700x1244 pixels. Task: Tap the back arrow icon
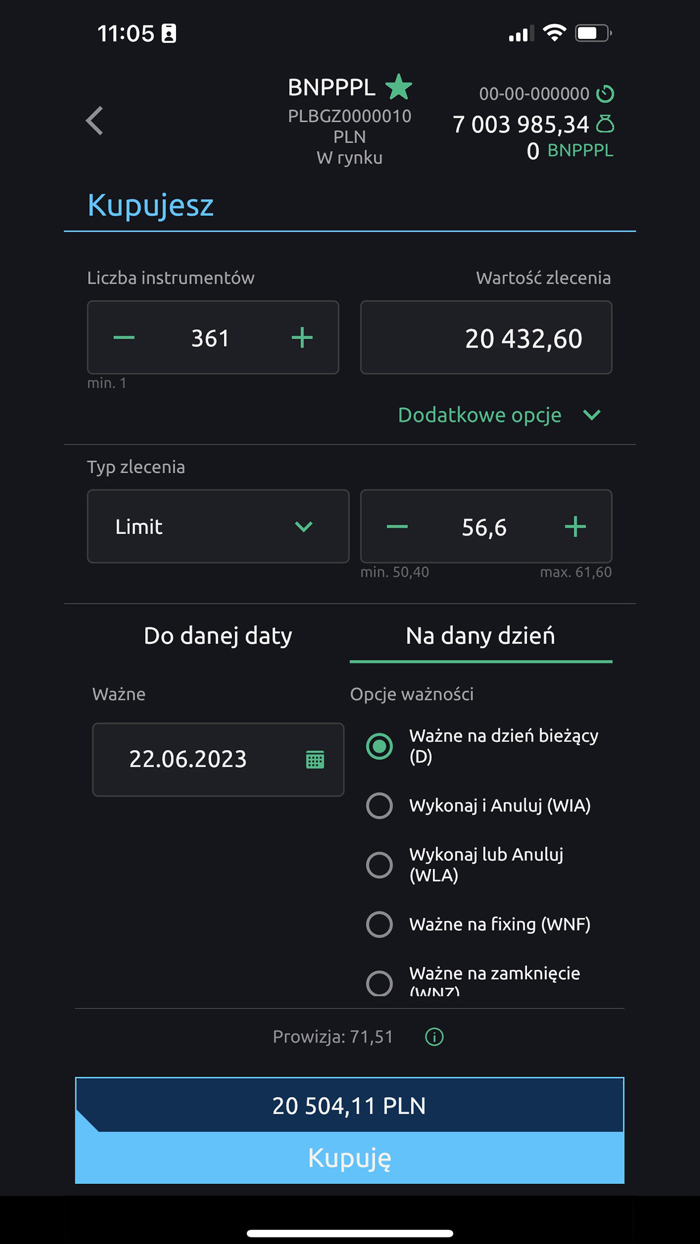pyautogui.click(x=95, y=121)
